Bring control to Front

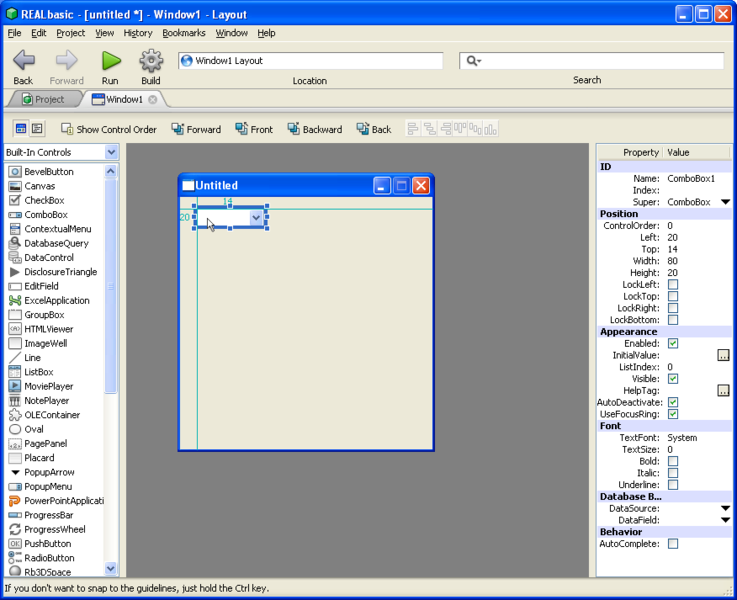(x=254, y=129)
